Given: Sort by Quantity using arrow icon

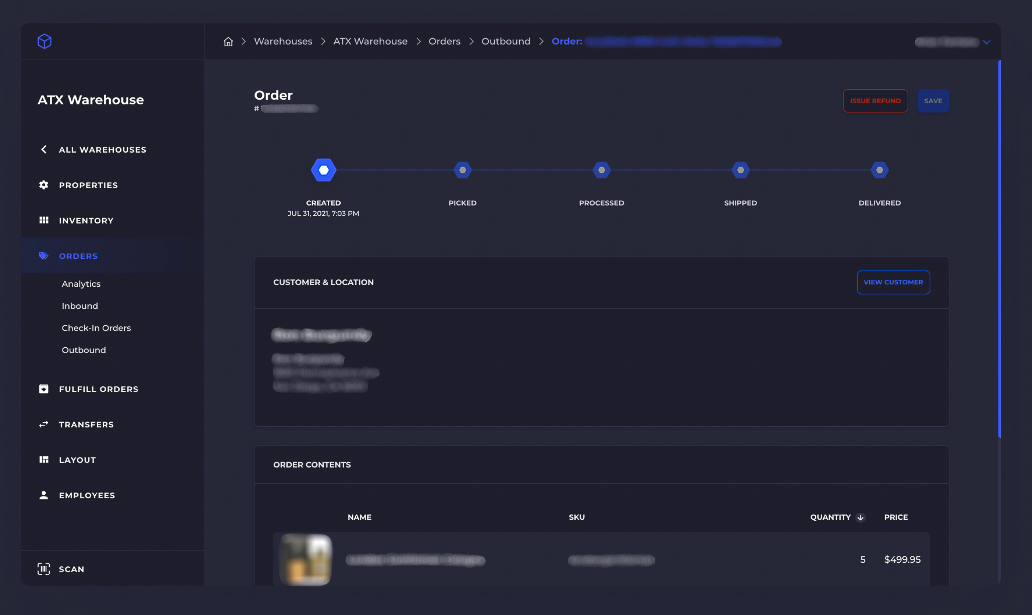Looking at the screenshot, I should (x=860, y=518).
